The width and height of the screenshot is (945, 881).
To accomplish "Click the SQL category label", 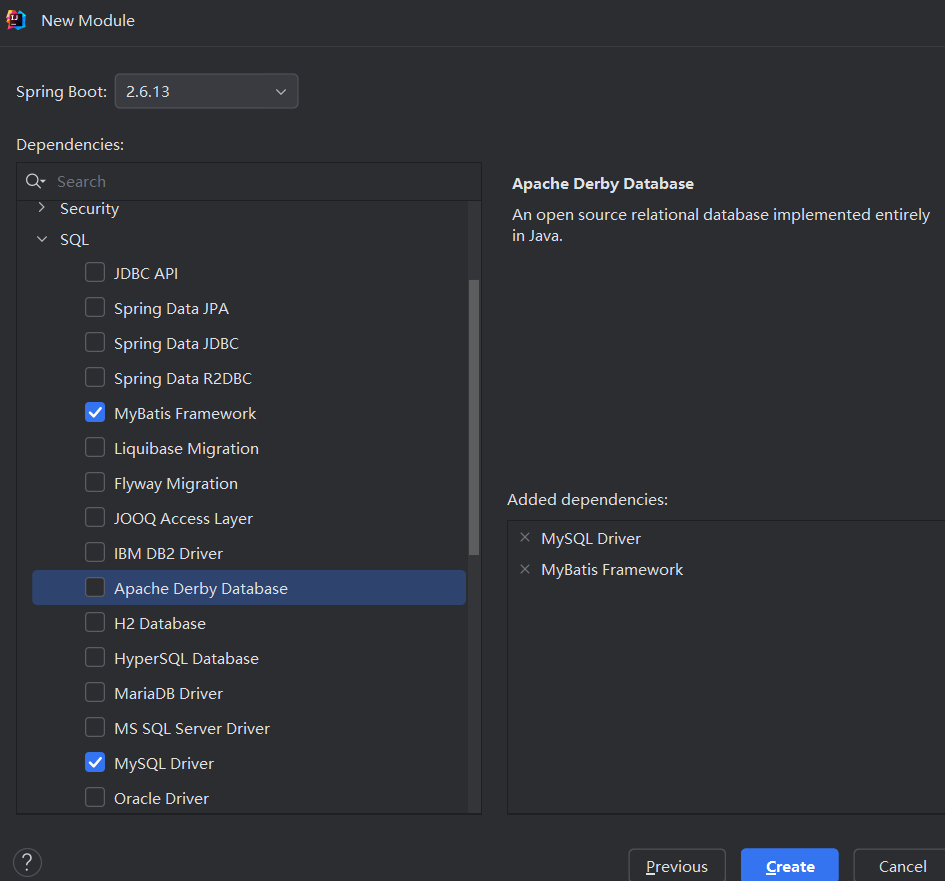I will (x=74, y=239).
